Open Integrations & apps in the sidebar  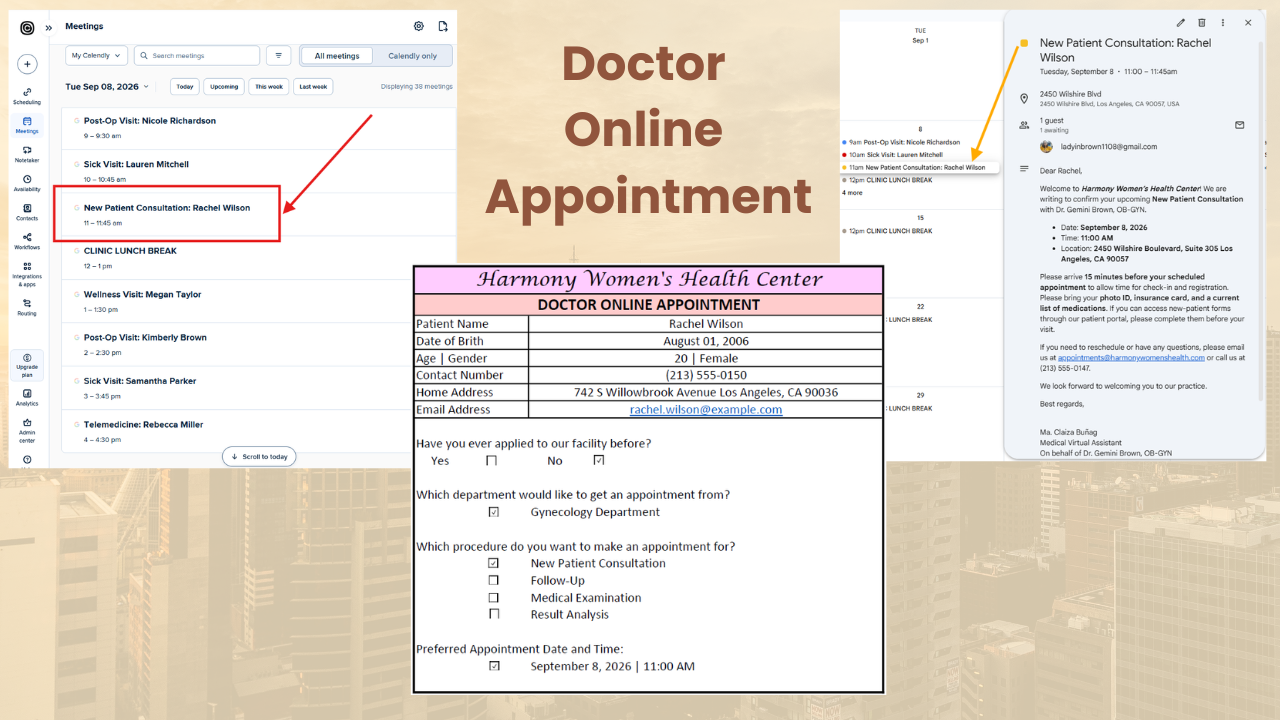27,274
